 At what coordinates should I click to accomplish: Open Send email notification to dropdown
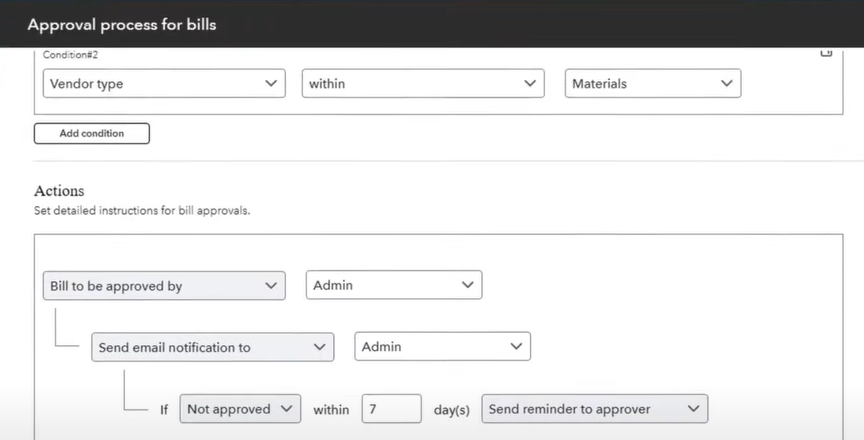point(213,347)
